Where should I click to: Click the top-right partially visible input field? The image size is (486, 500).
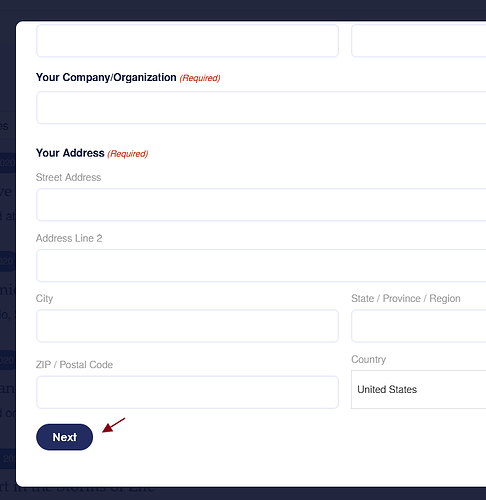click(418, 40)
